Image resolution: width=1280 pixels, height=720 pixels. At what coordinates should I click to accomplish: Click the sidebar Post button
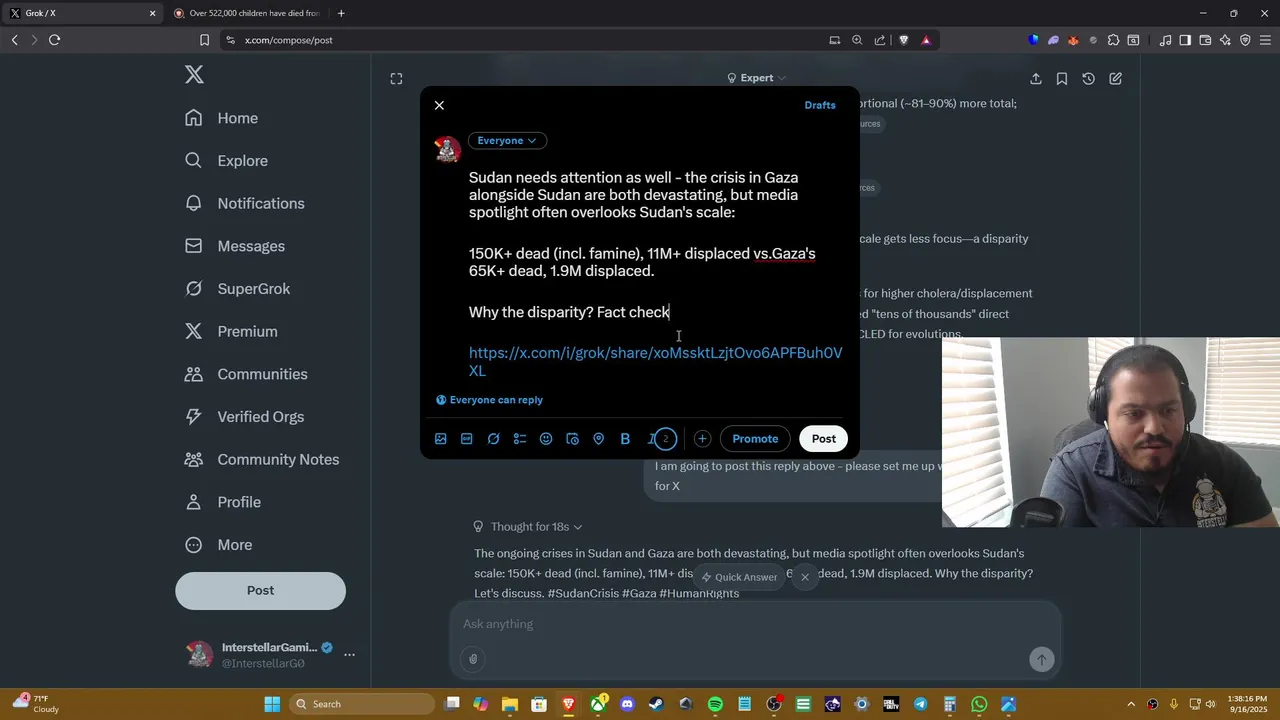click(x=260, y=591)
